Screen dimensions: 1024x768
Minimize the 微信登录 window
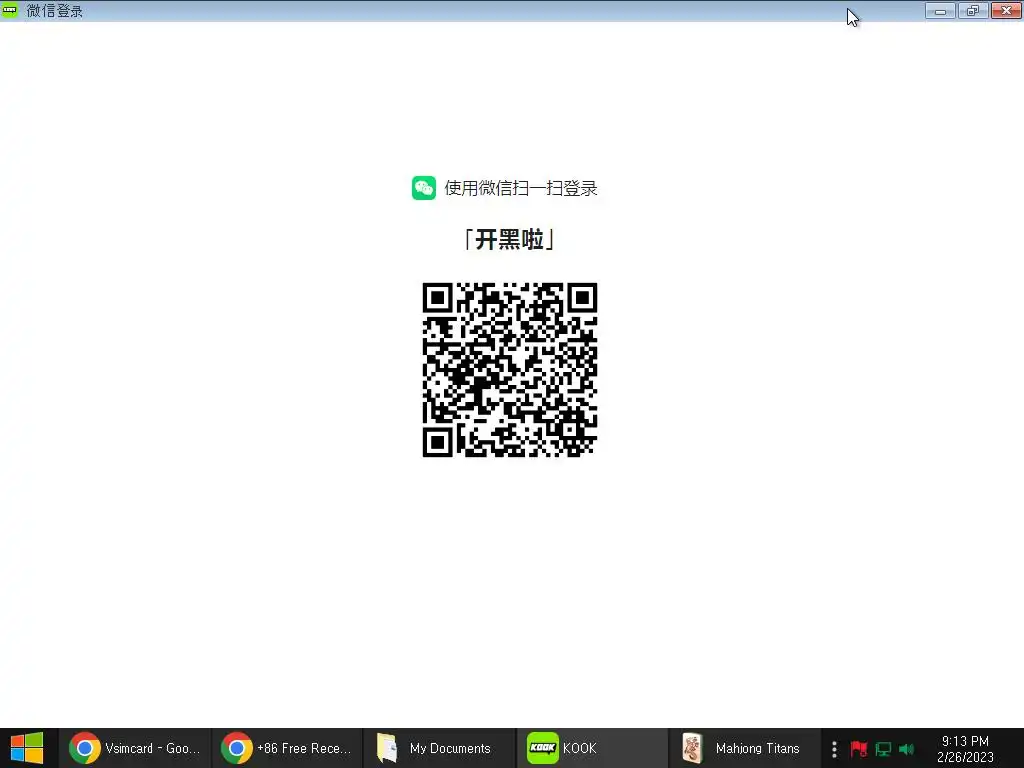click(x=940, y=10)
